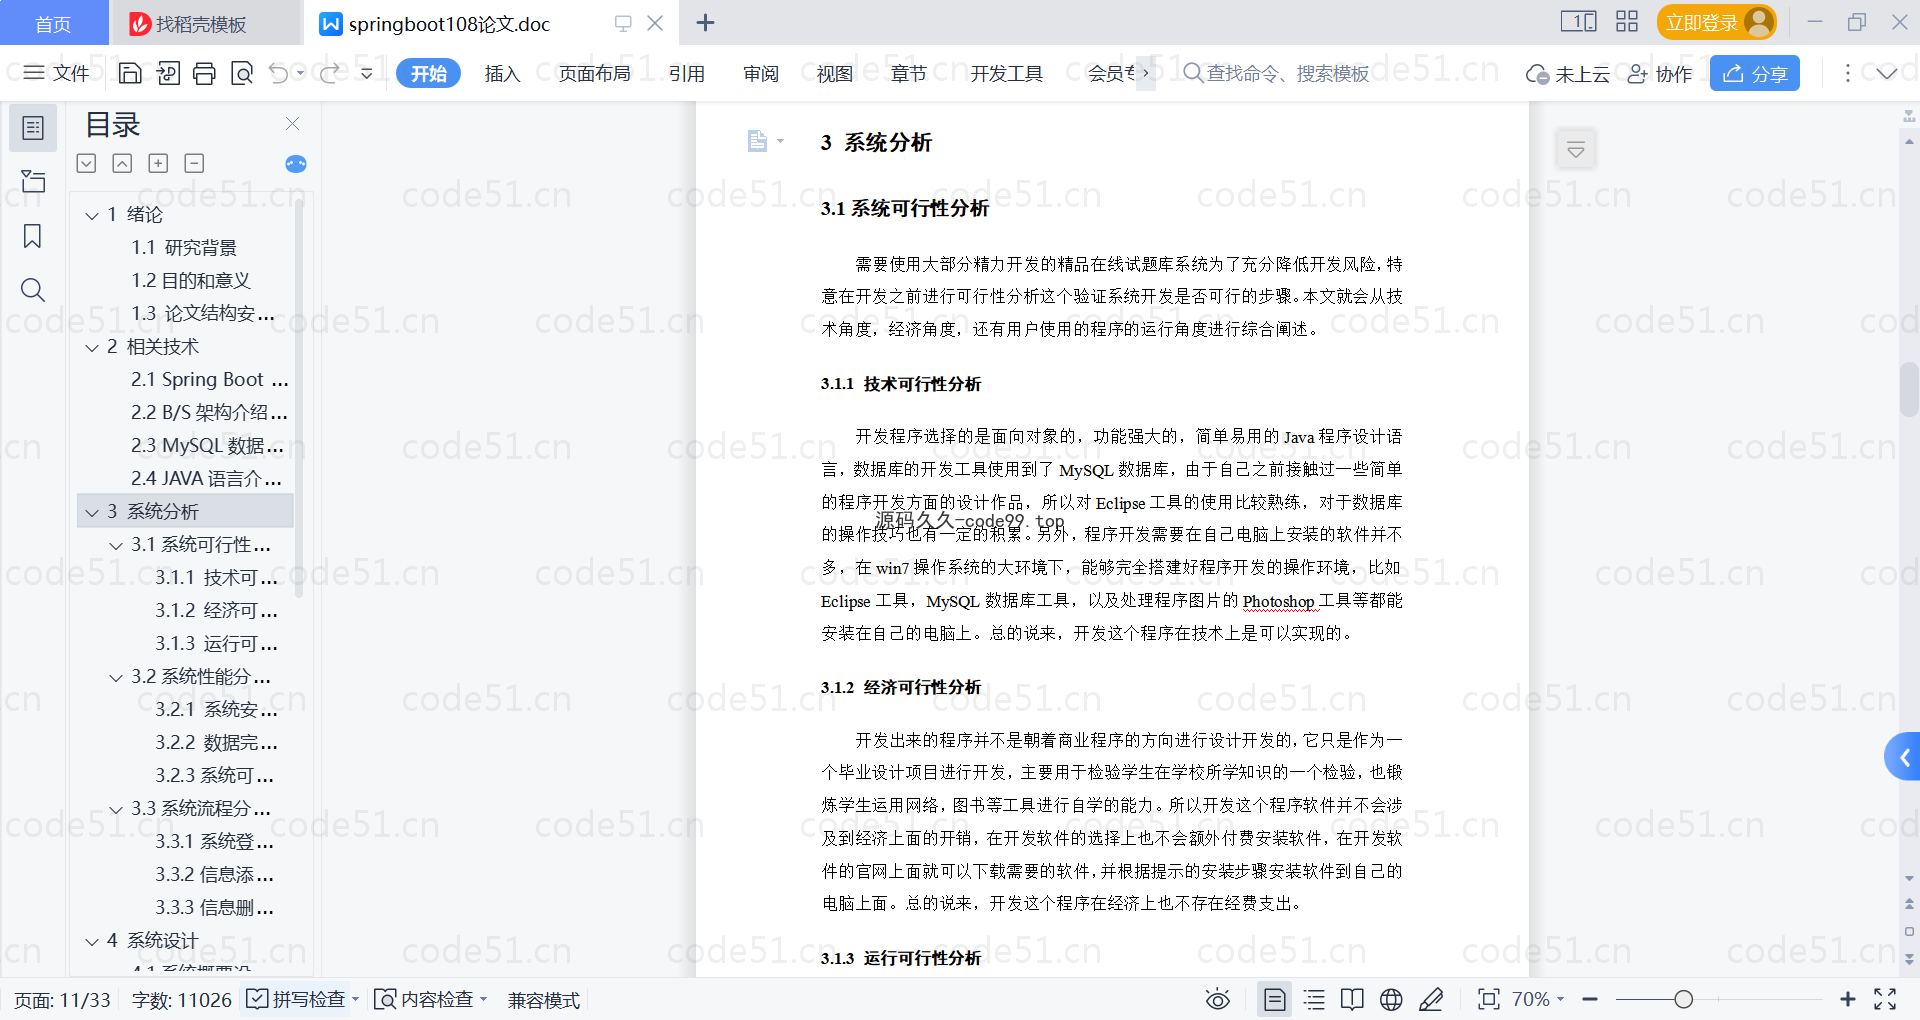
Task: Collapse the 2 相关技术 outline node
Action: [x=92, y=347]
